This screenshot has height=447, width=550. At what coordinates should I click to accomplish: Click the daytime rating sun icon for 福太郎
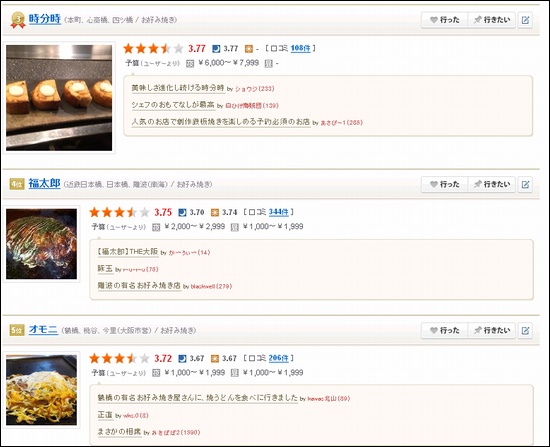tap(214, 212)
